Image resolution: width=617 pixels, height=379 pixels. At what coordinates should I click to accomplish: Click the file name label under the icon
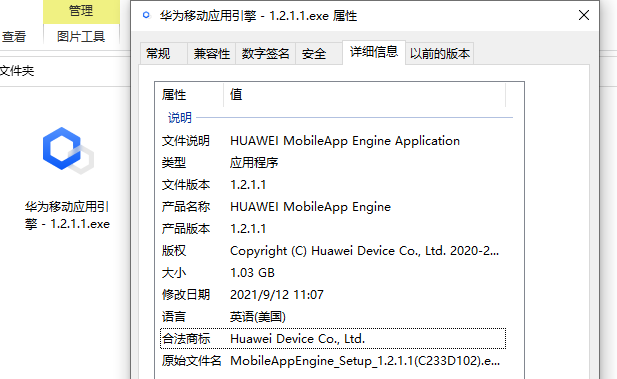pyautogui.click(x=67, y=215)
